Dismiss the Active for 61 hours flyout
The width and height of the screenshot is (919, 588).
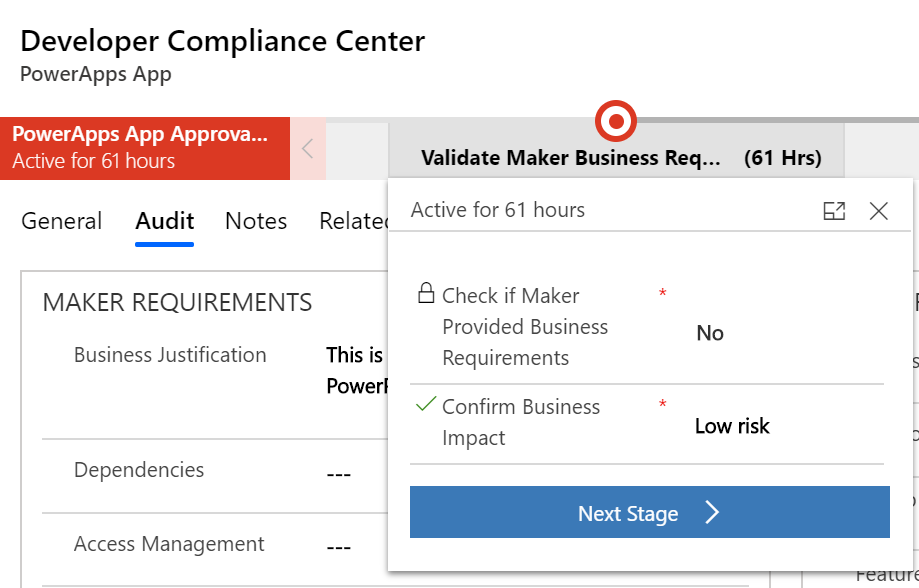click(x=878, y=211)
